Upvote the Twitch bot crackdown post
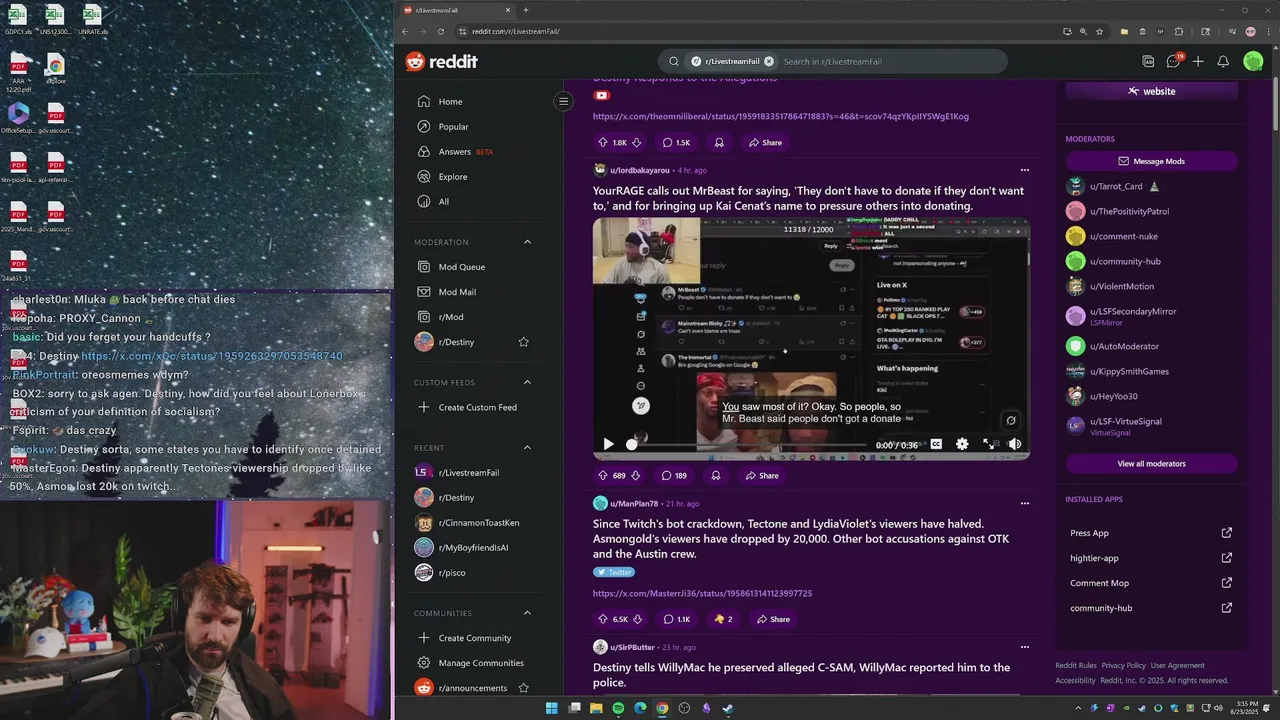The image size is (1280, 720). coord(603,619)
